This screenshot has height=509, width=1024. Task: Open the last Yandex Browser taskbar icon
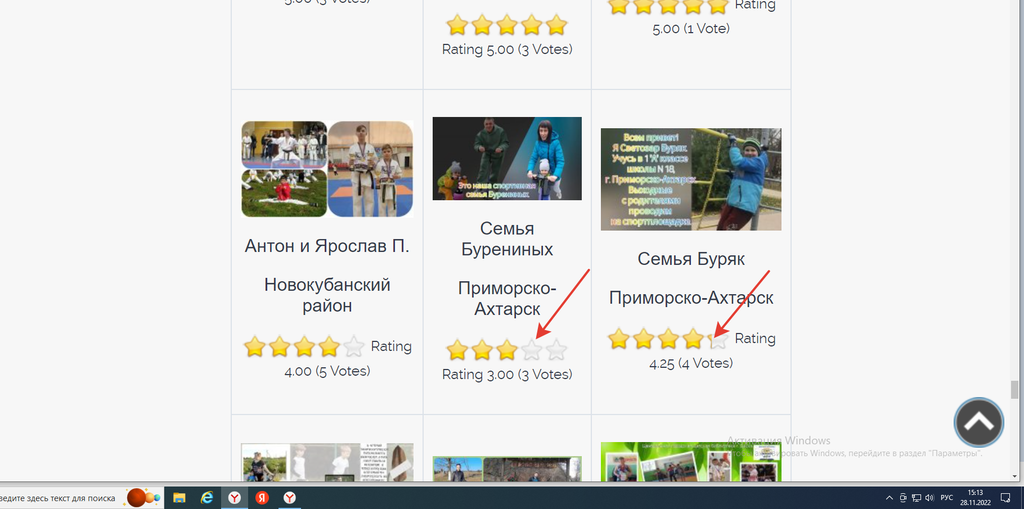[x=289, y=498]
